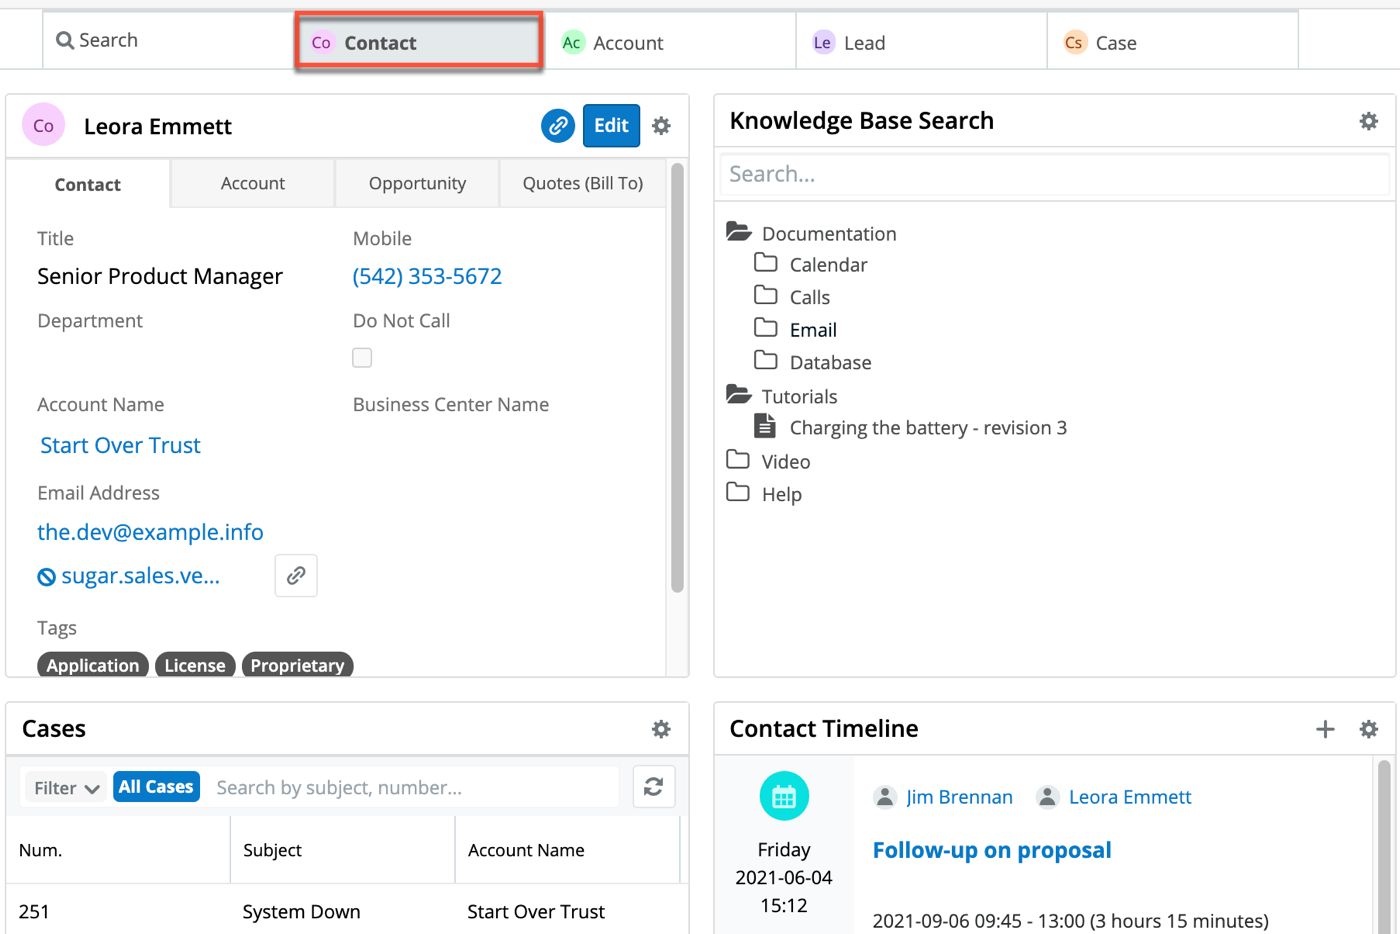Open the Charging the battery document
1400x934 pixels.
pyautogui.click(x=927, y=428)
